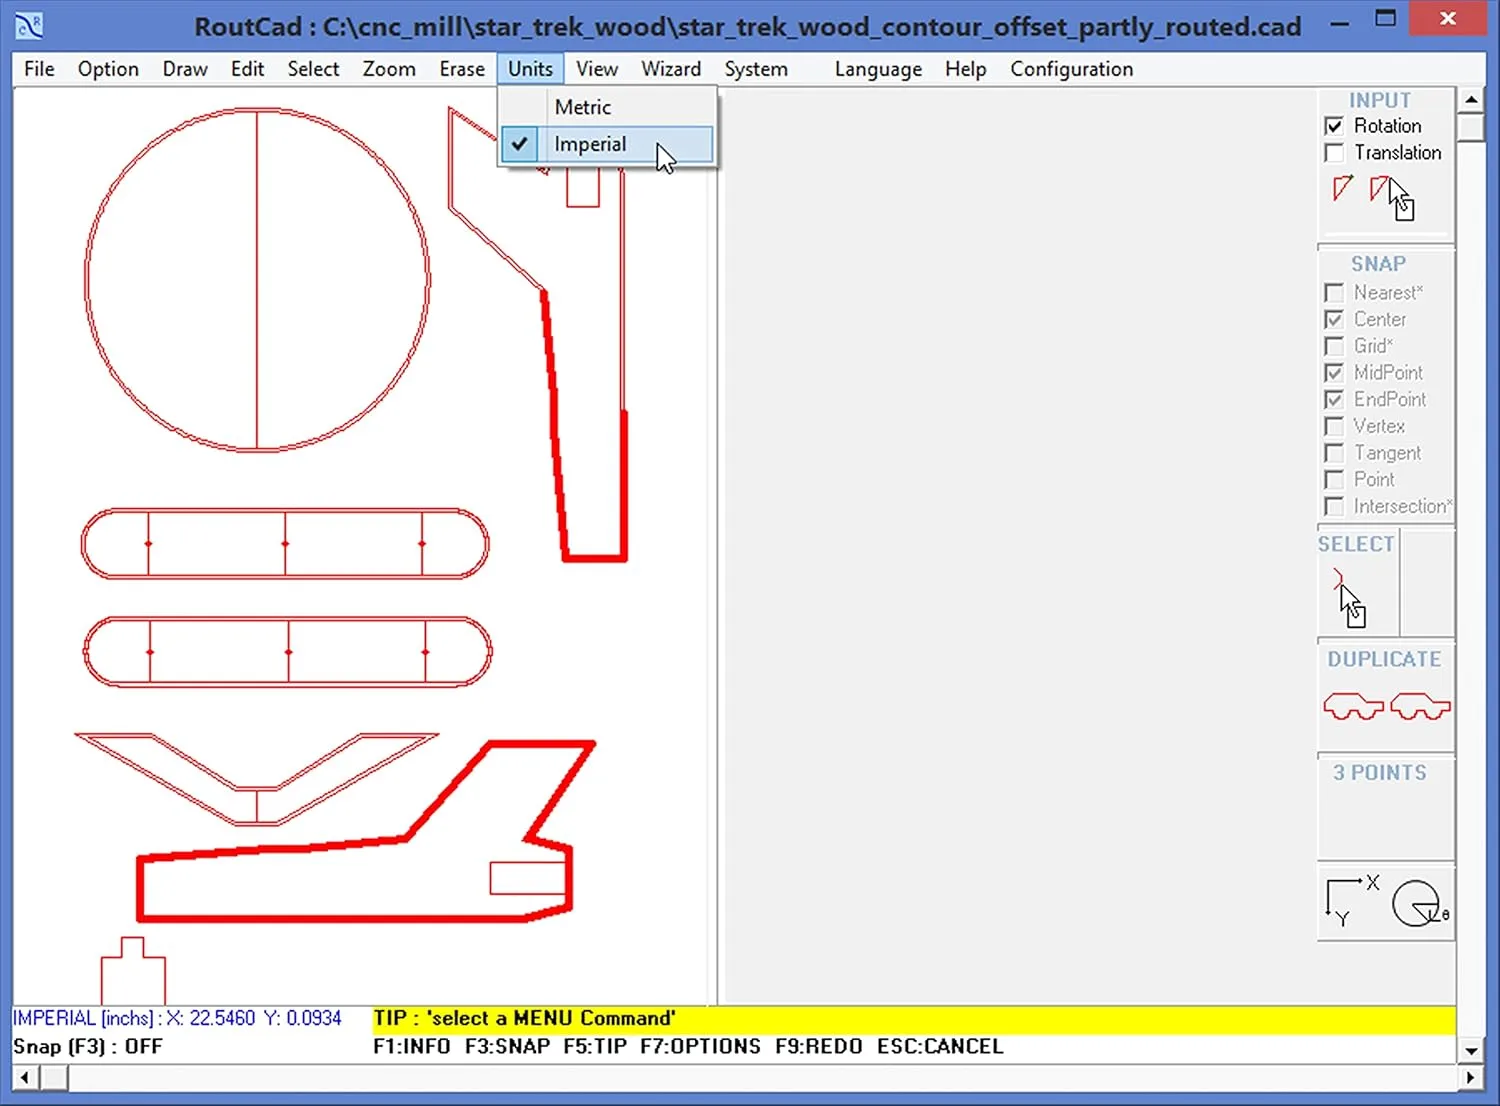This screenshot has height=1106, width=1500.
Task: Enable the Translation input checkbox
Action: (1335, 152)
